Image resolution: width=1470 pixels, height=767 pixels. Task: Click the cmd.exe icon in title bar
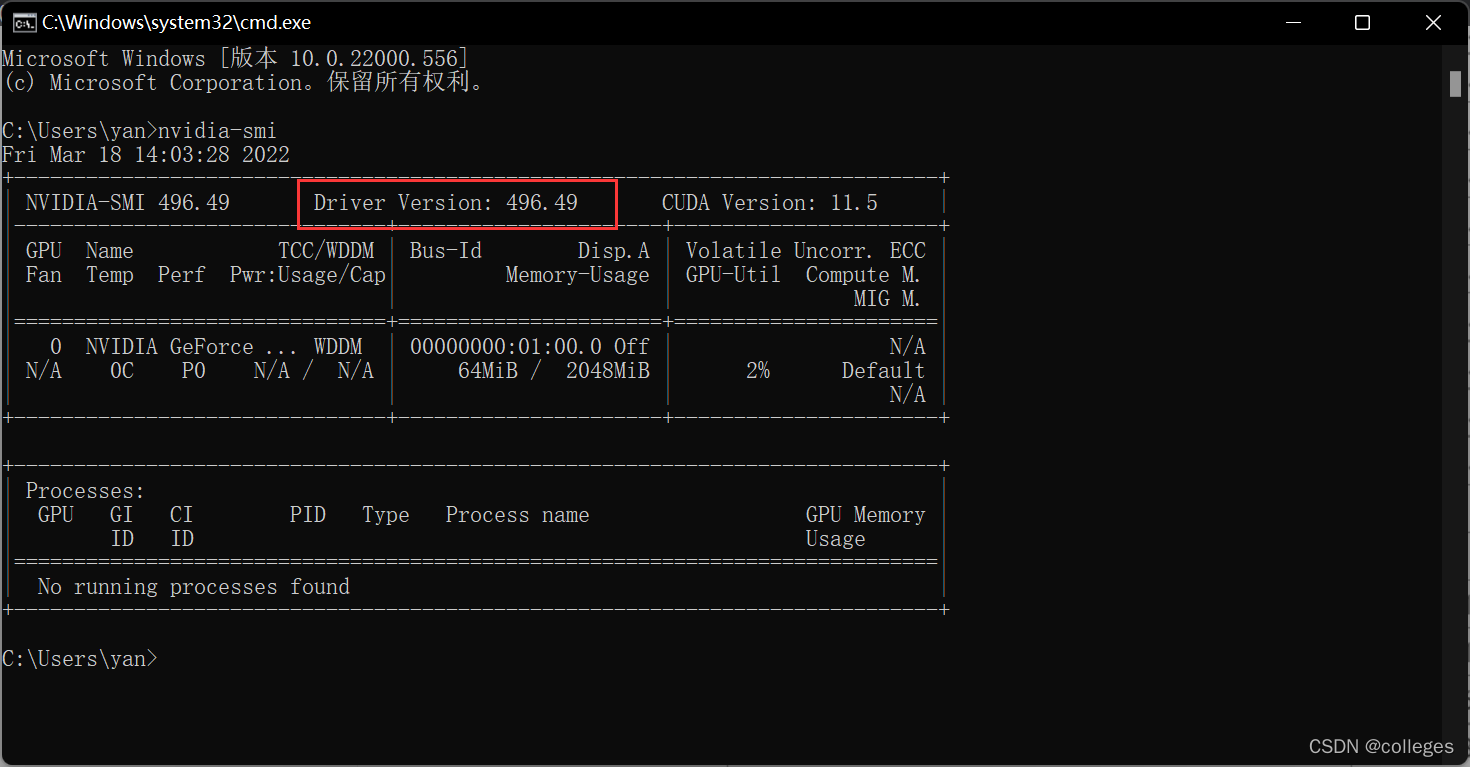tap(24, 22)
